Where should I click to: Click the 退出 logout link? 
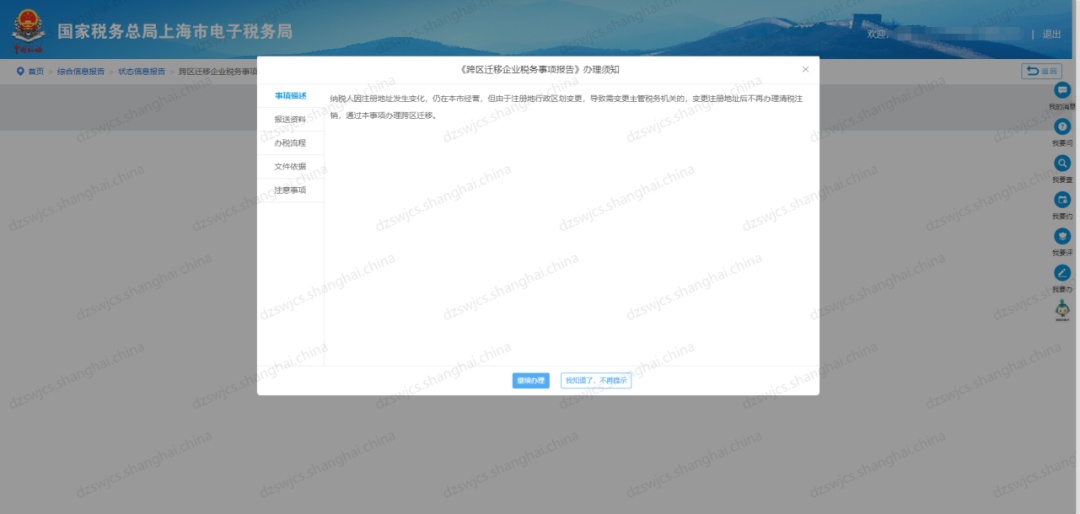[x=1051, y=34]
